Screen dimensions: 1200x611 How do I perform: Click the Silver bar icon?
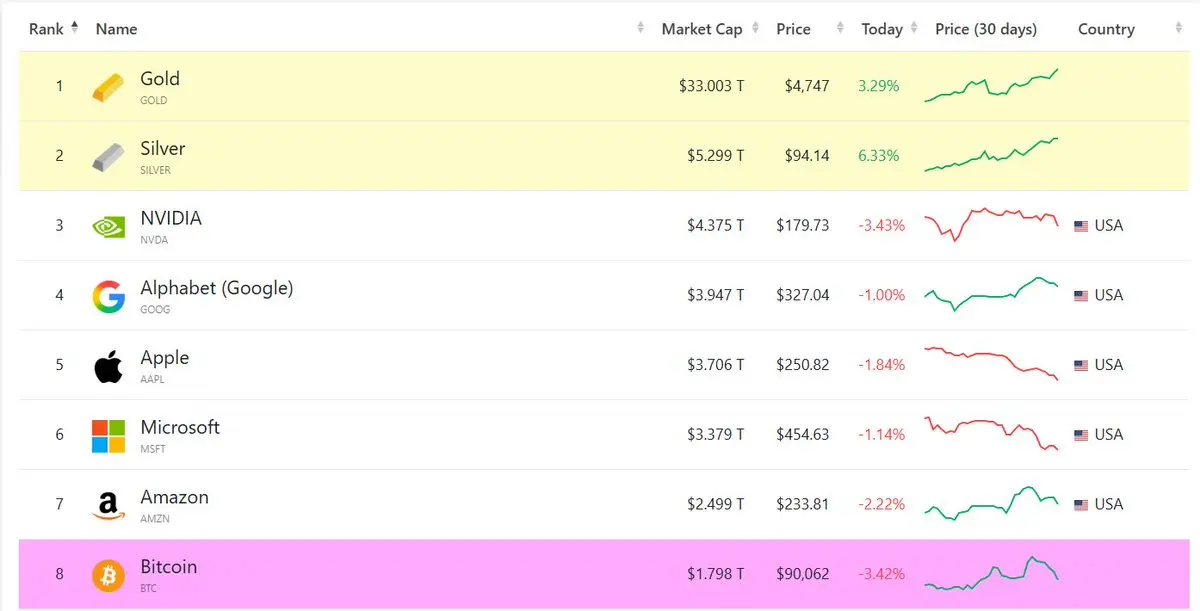[109, 156]
